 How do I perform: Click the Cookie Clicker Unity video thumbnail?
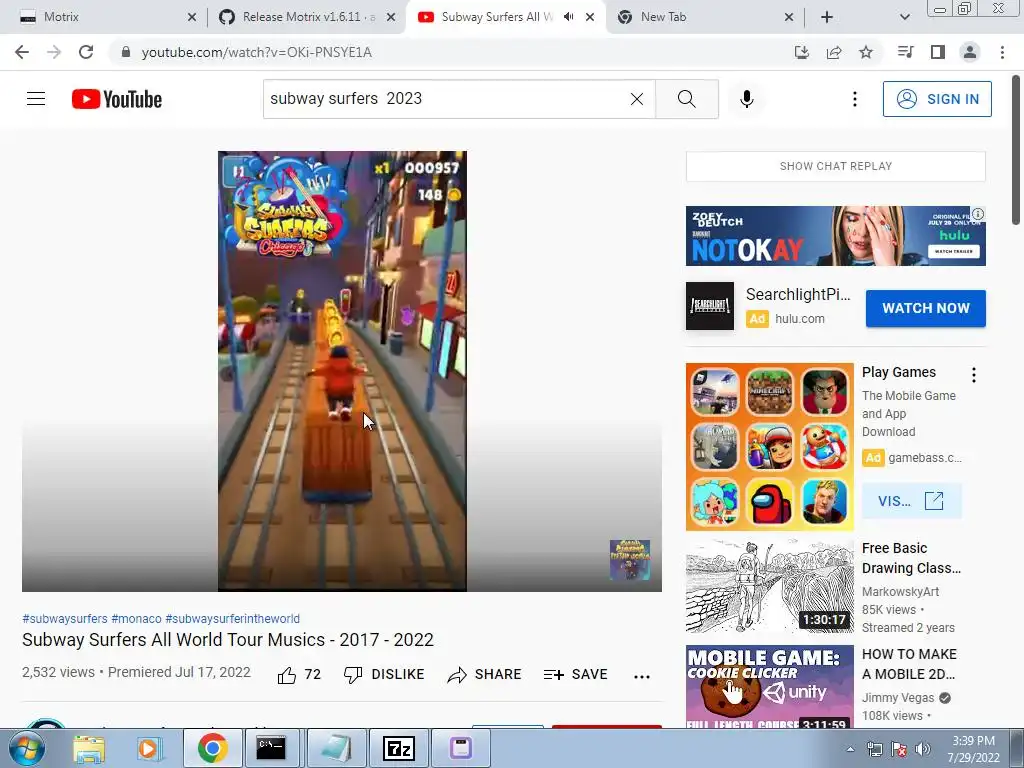pos(769,686)
